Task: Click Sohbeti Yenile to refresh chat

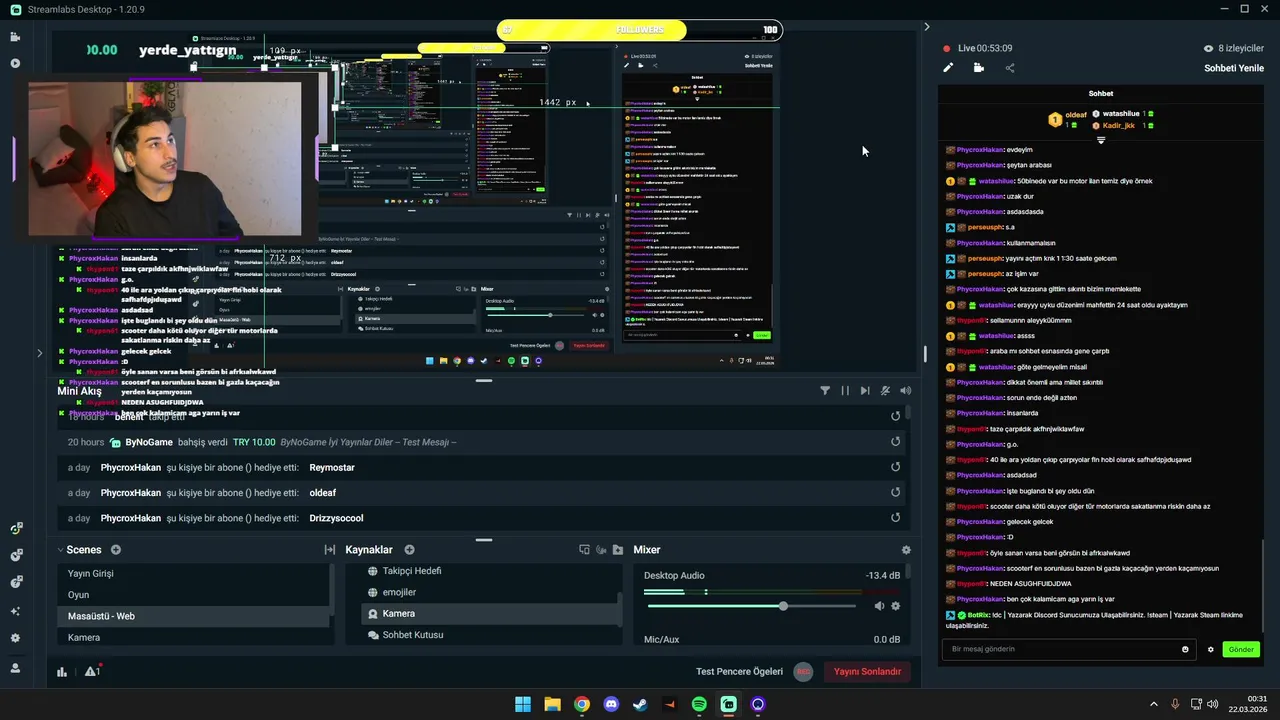Action: [1234, 68]
